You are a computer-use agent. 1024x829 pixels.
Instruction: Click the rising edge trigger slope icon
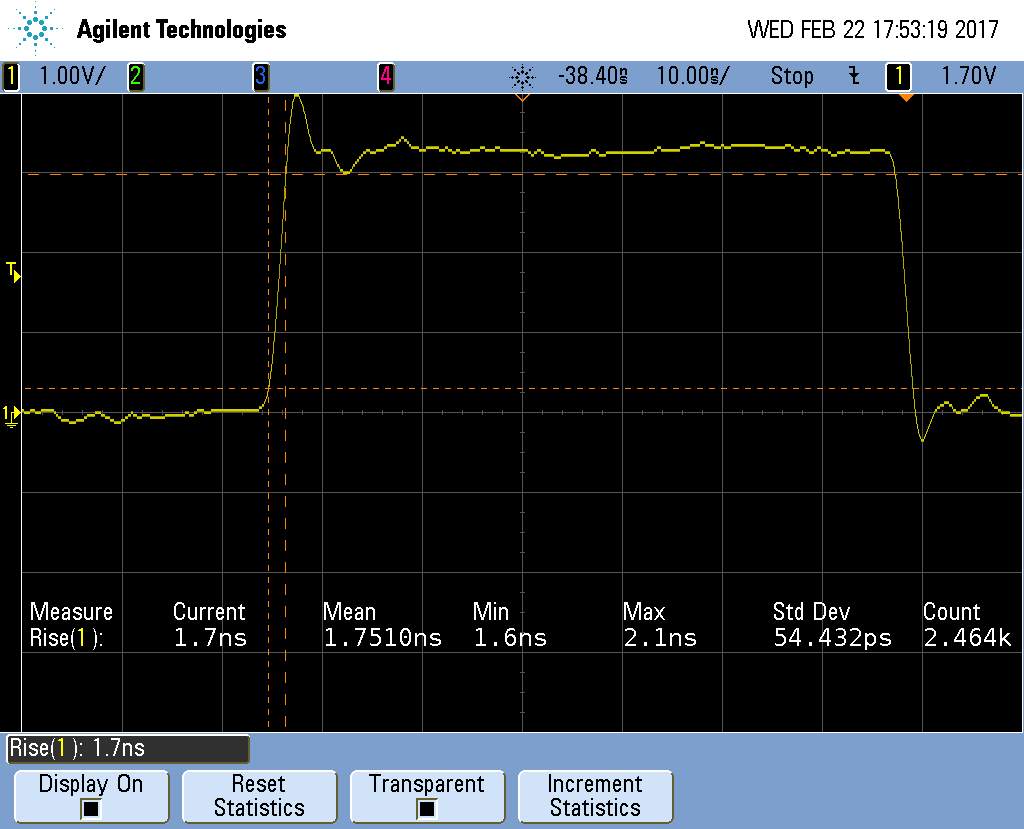coord(853,76)
